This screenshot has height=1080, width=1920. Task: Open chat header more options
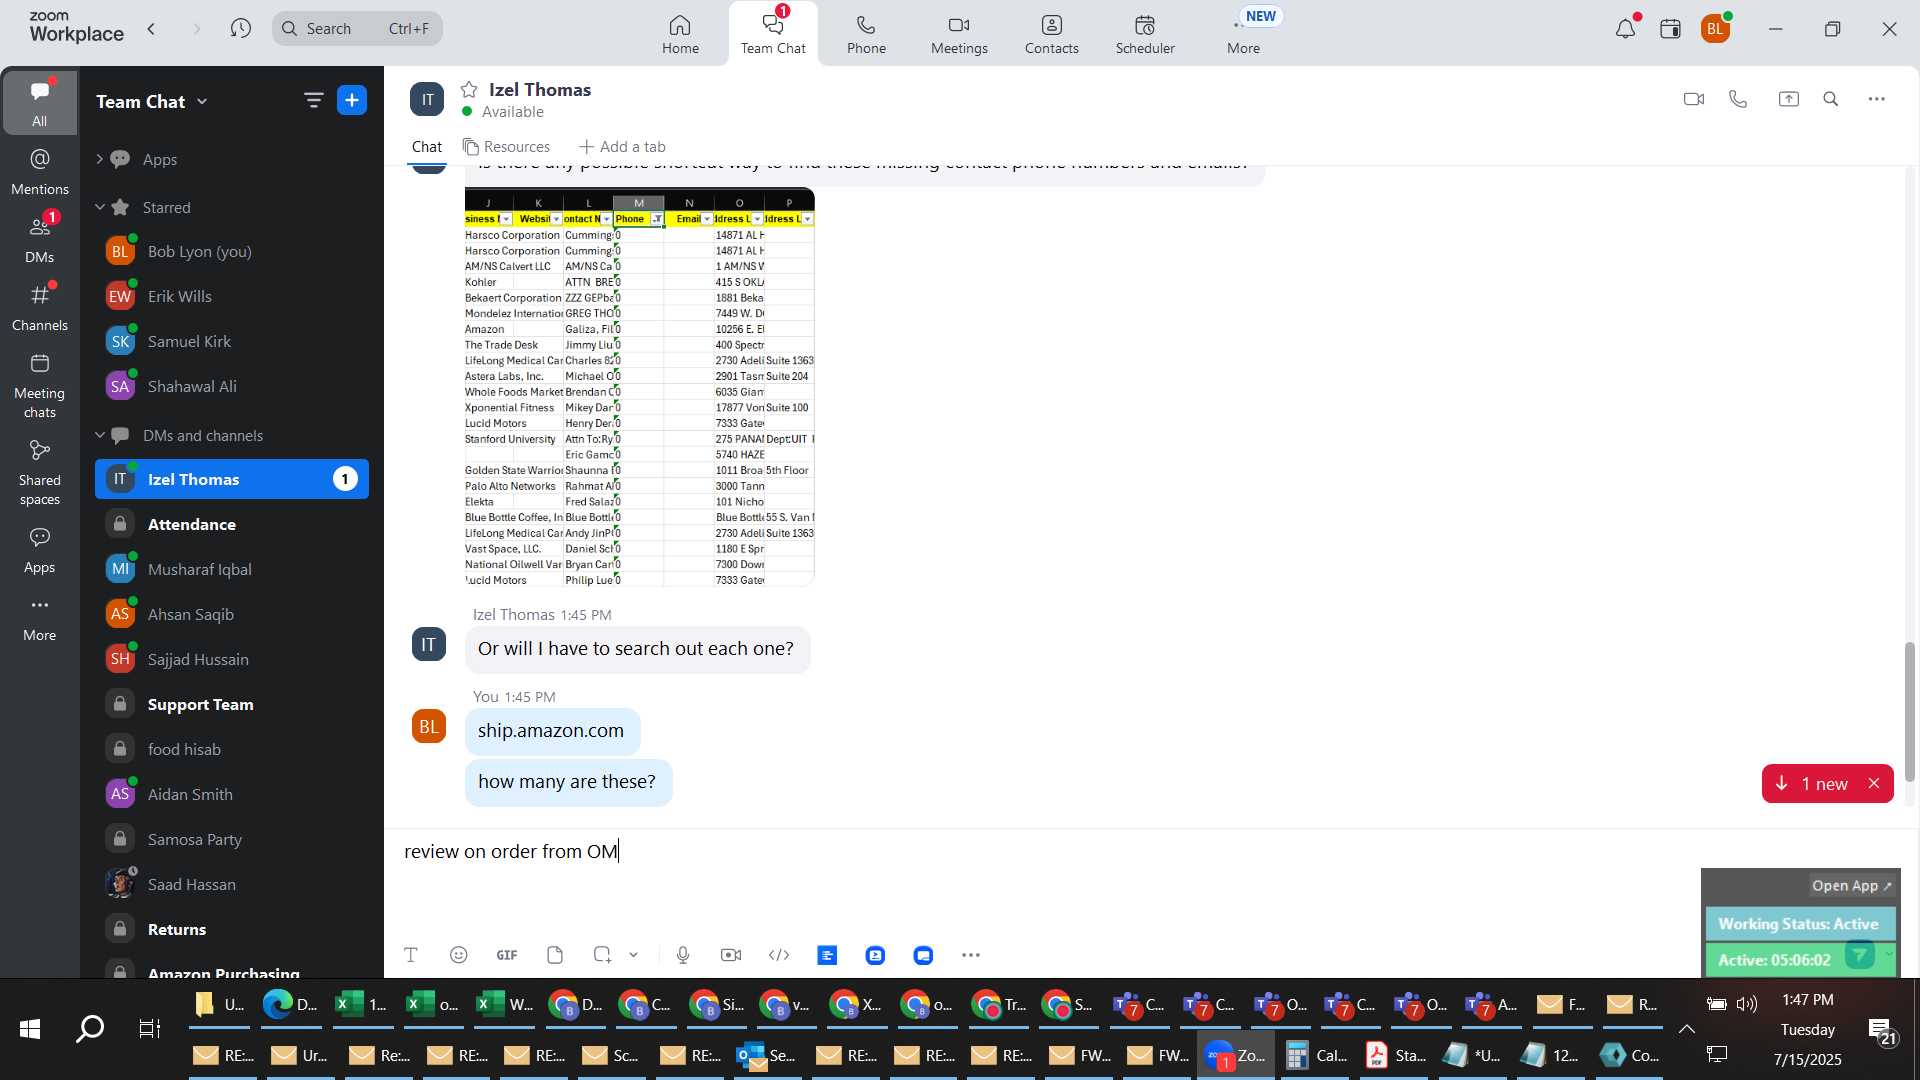(x=1877, y=99)
